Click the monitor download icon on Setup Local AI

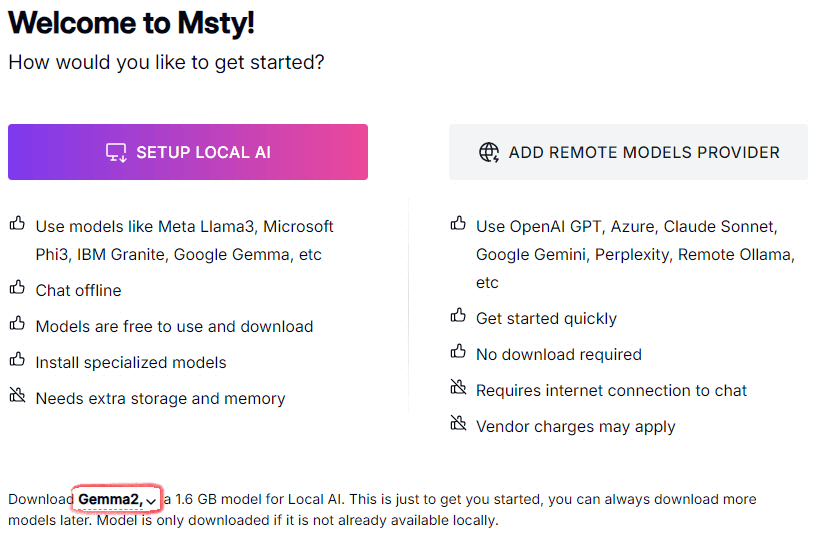[116, 153]
